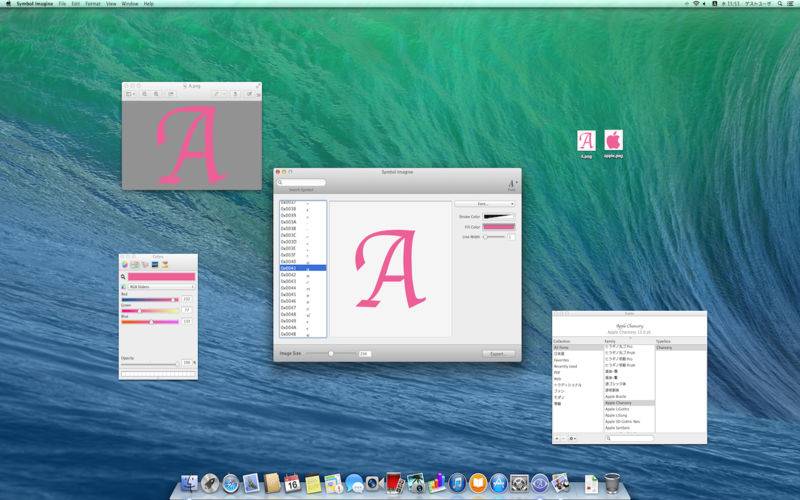The height and width of the screenshot is (500, 800).
Task: Select symbol row 0x0038
Action: (303, 209)
